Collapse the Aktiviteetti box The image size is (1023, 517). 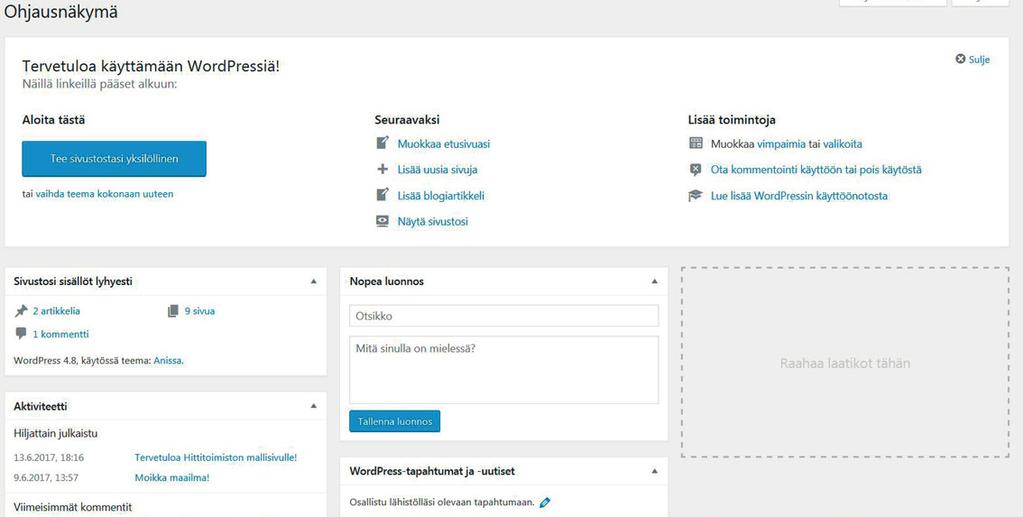point(313,406)
